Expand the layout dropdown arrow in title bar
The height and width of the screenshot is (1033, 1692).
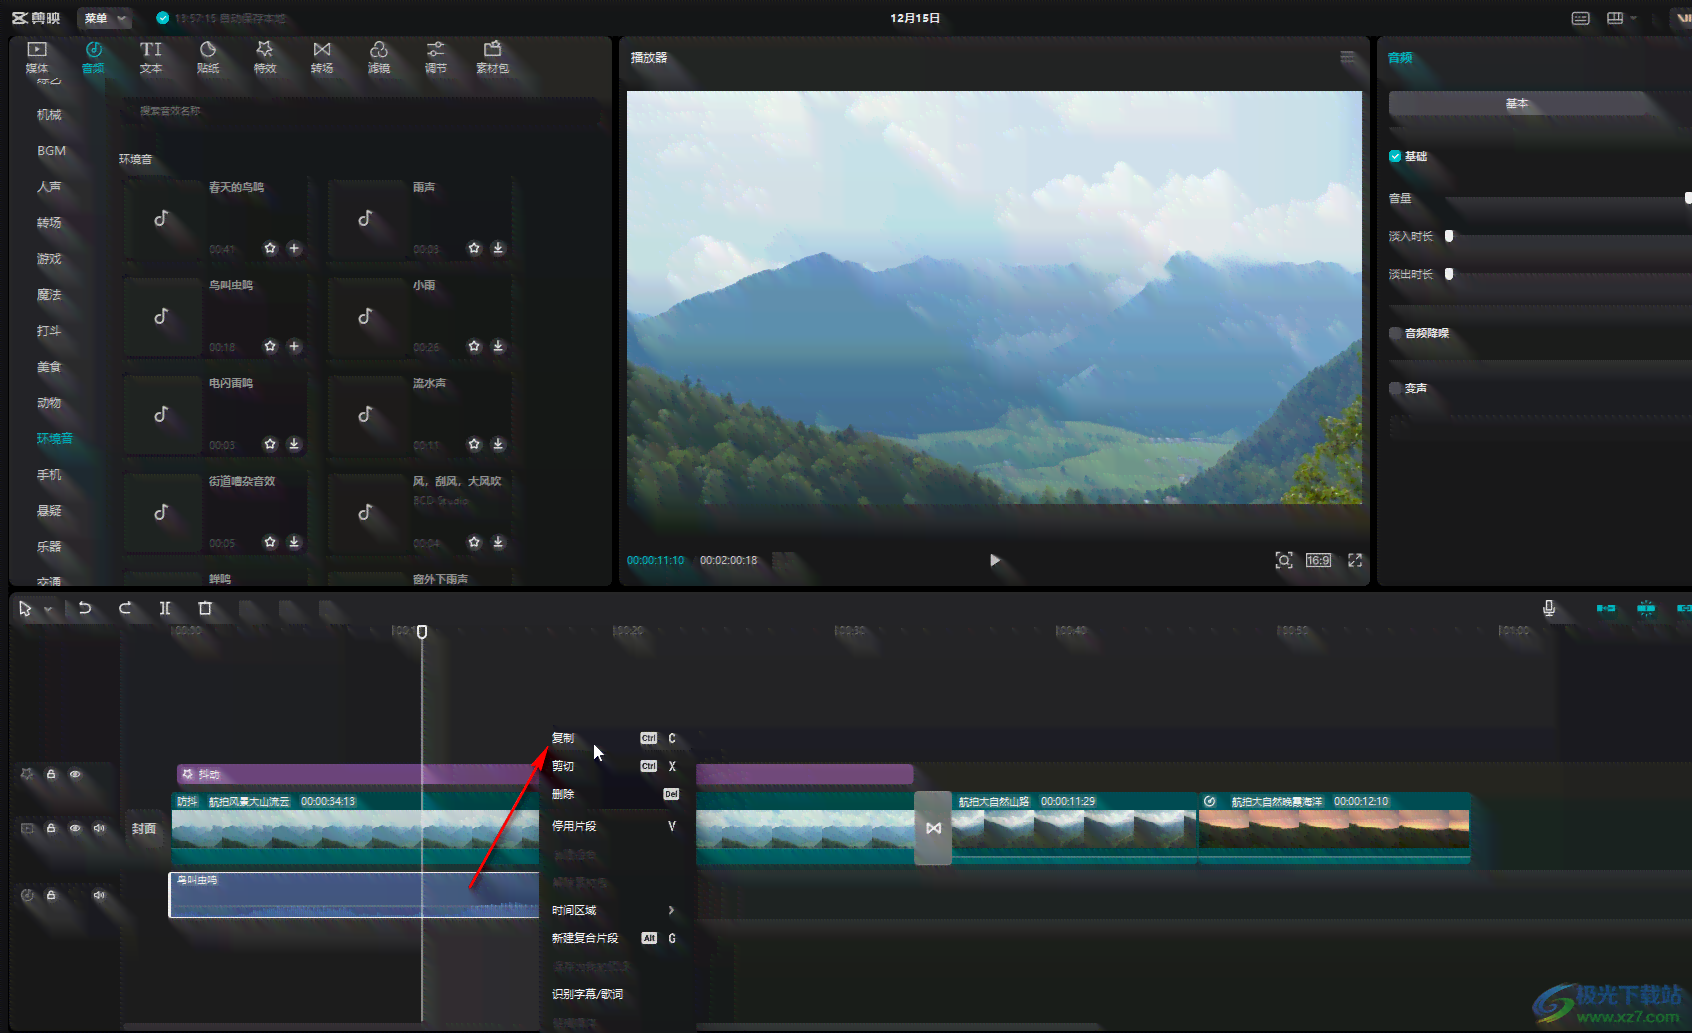(1634, 18)
